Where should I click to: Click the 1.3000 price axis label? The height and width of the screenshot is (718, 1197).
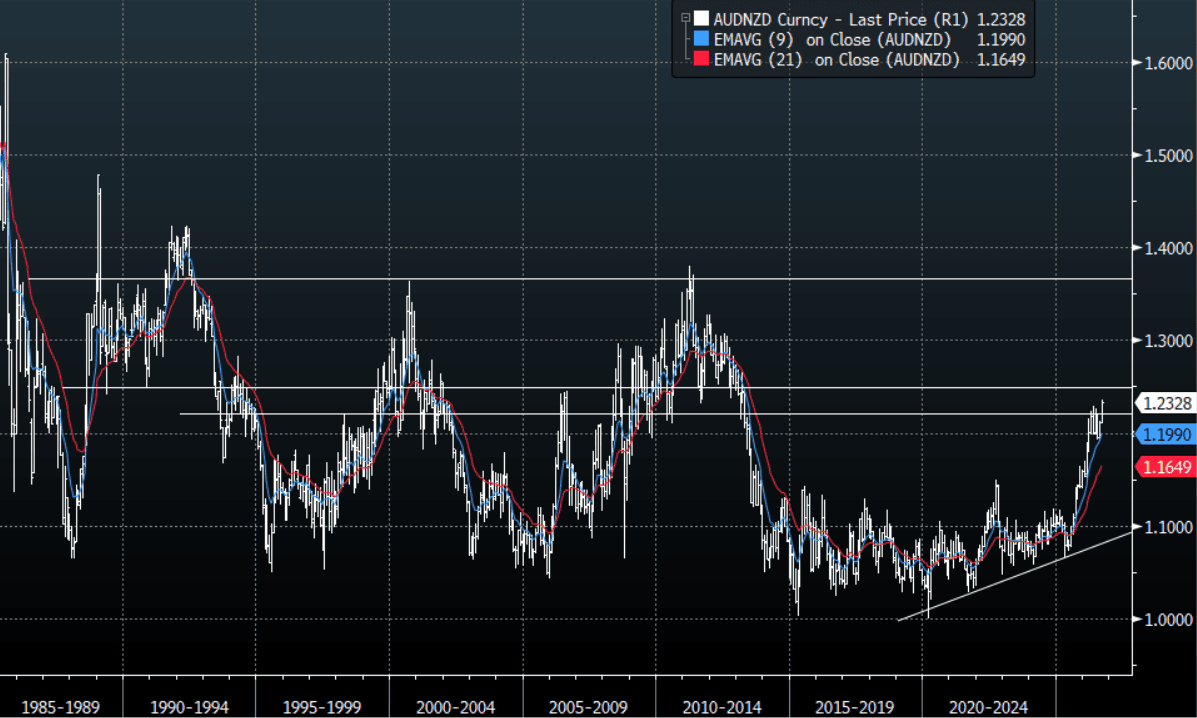click(x=1168, y=341)
